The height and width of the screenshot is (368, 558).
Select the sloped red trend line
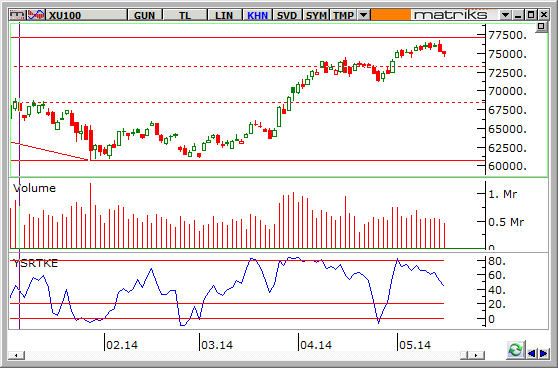click(x=49, y=151)
